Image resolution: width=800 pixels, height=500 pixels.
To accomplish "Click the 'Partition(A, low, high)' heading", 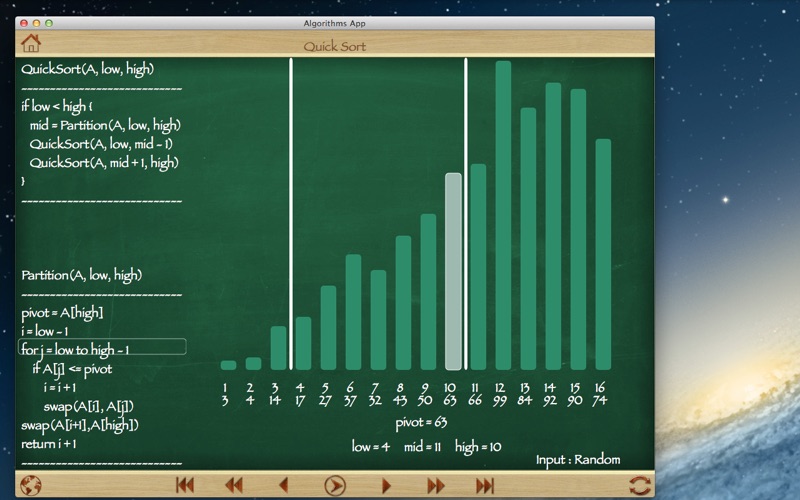I will (82, 276).
